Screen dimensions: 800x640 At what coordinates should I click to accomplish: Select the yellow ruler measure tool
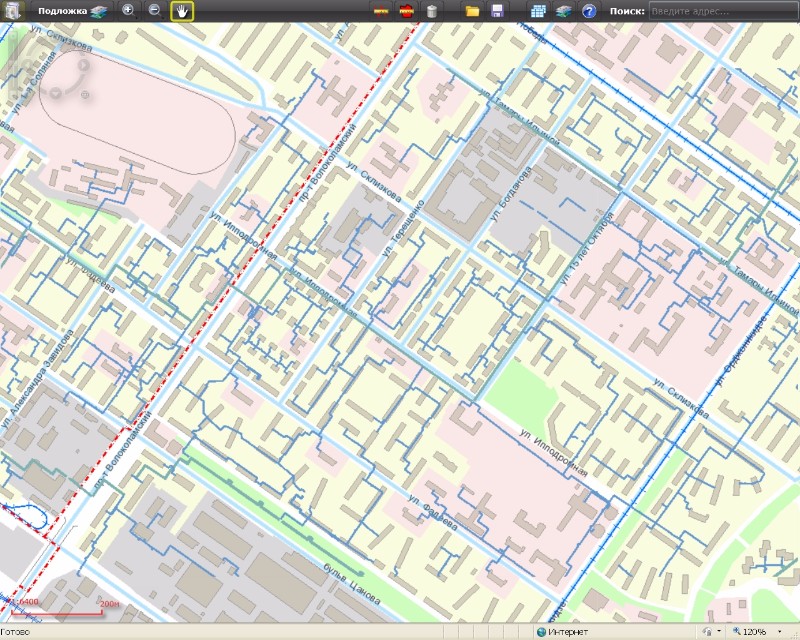tap(381, 12)
